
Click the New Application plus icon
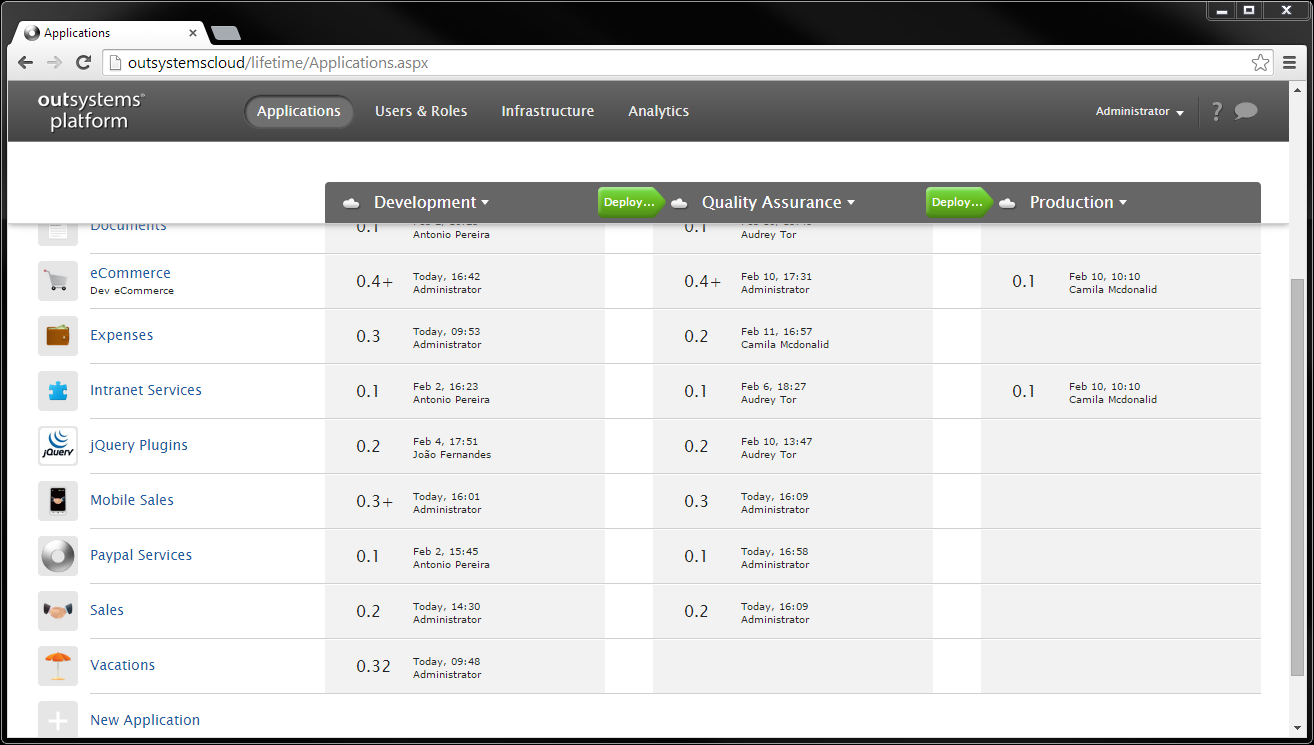click(x=58, y=720)
